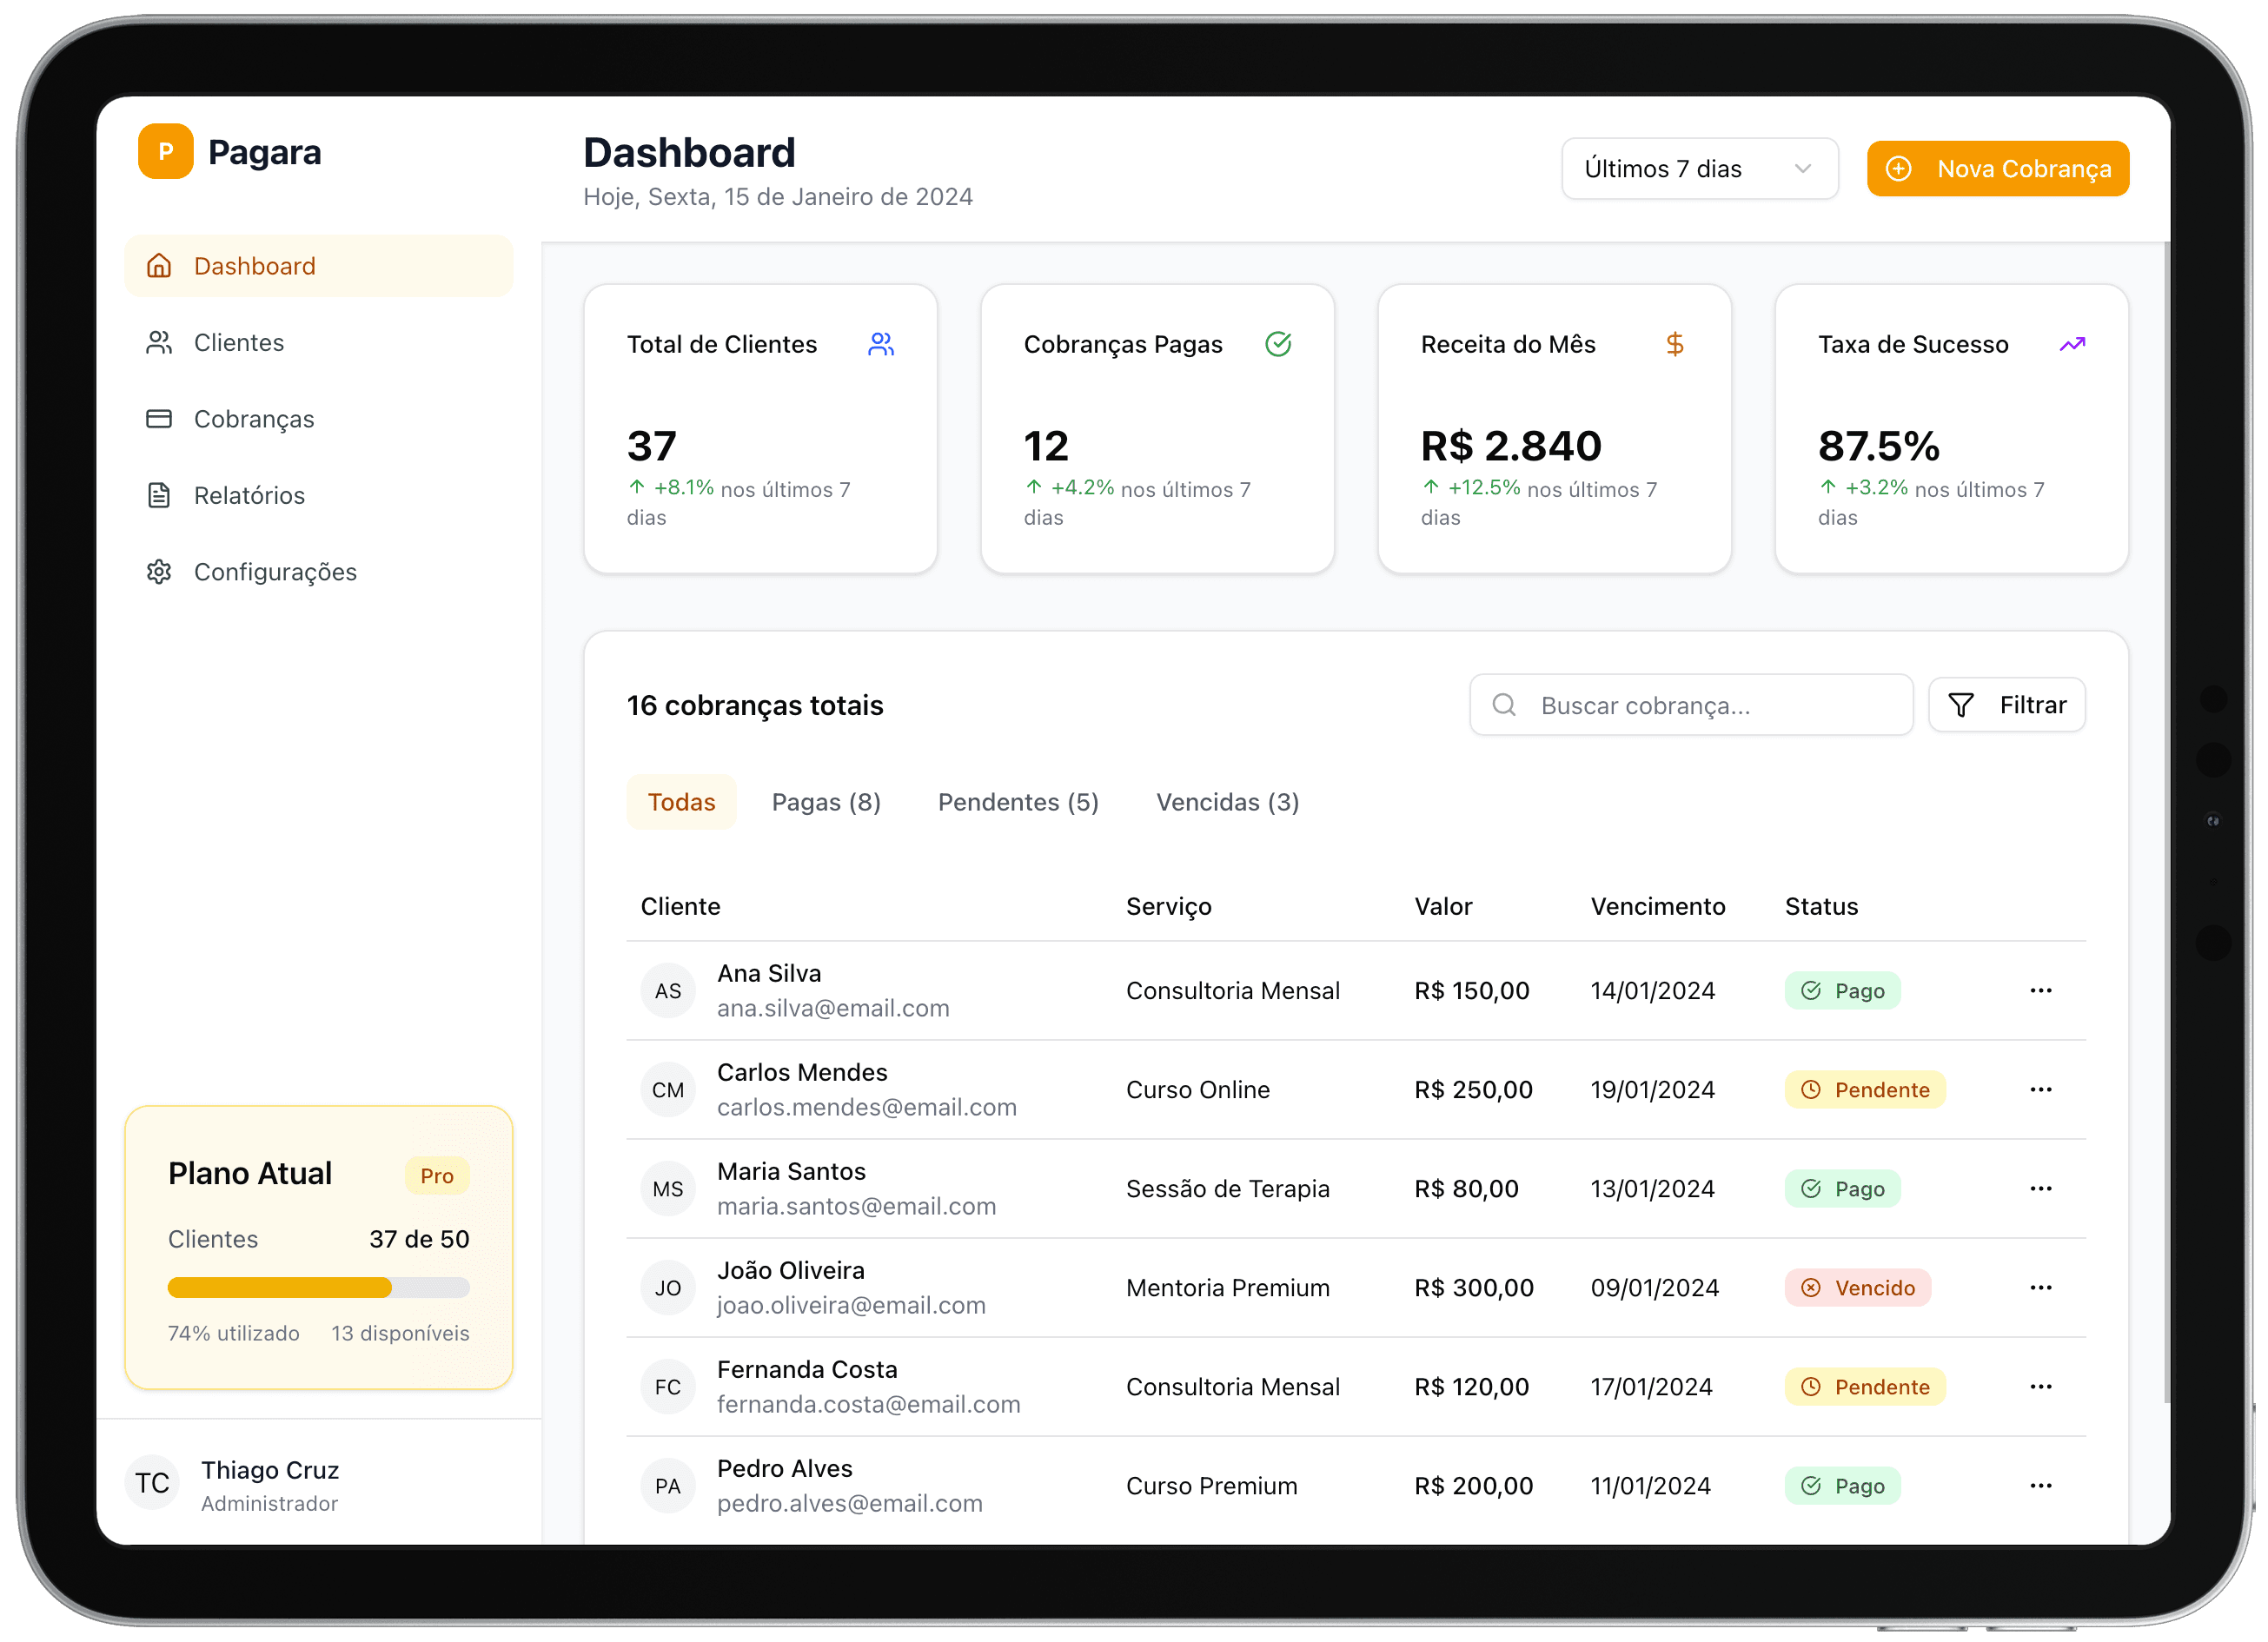This screenshot has height=1642, width=2268.
Task: Open actions menu for Ana Silva row
Action: (2041, 990)
